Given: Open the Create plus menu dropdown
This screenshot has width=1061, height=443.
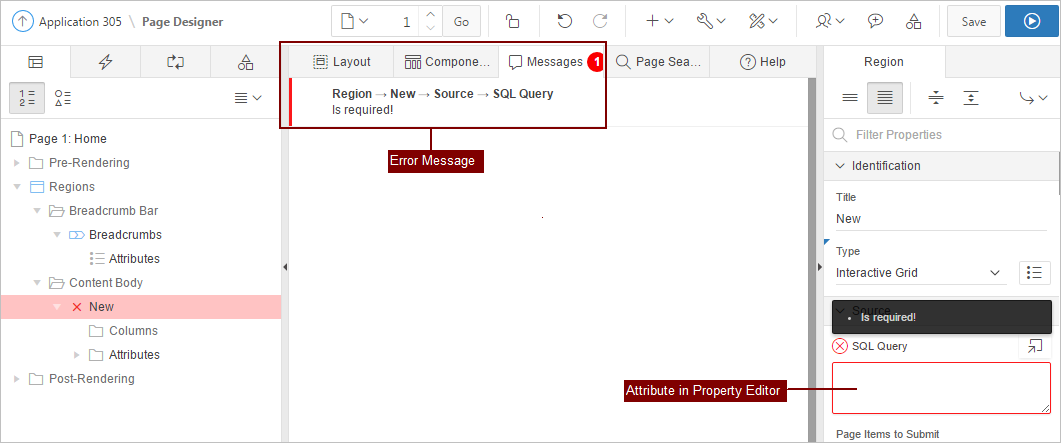Looking at the screenshot, I should pyautogui.click(x=659, y=21).
